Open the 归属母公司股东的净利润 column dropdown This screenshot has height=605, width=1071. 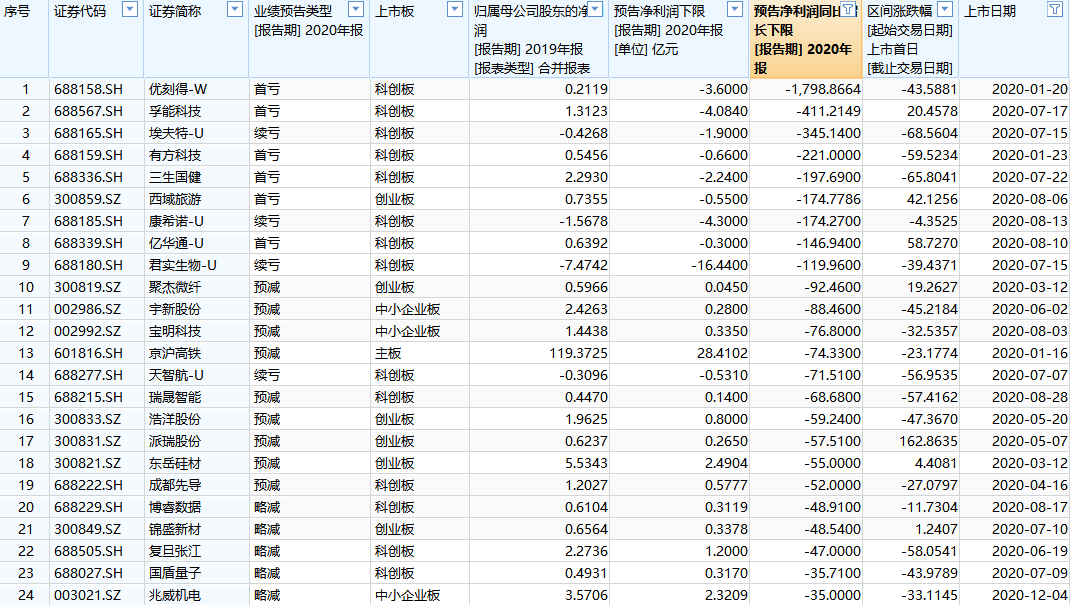(x=596, y=10)
